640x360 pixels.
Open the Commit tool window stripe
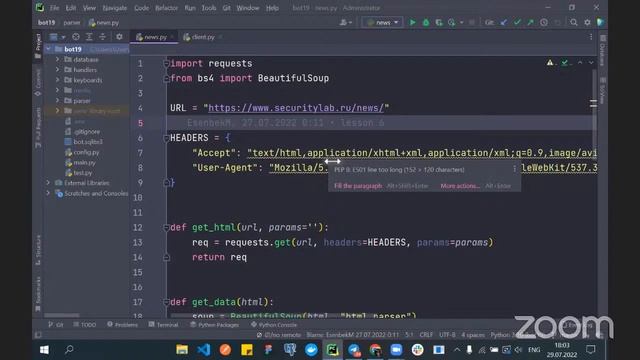(x=38, y=82)
